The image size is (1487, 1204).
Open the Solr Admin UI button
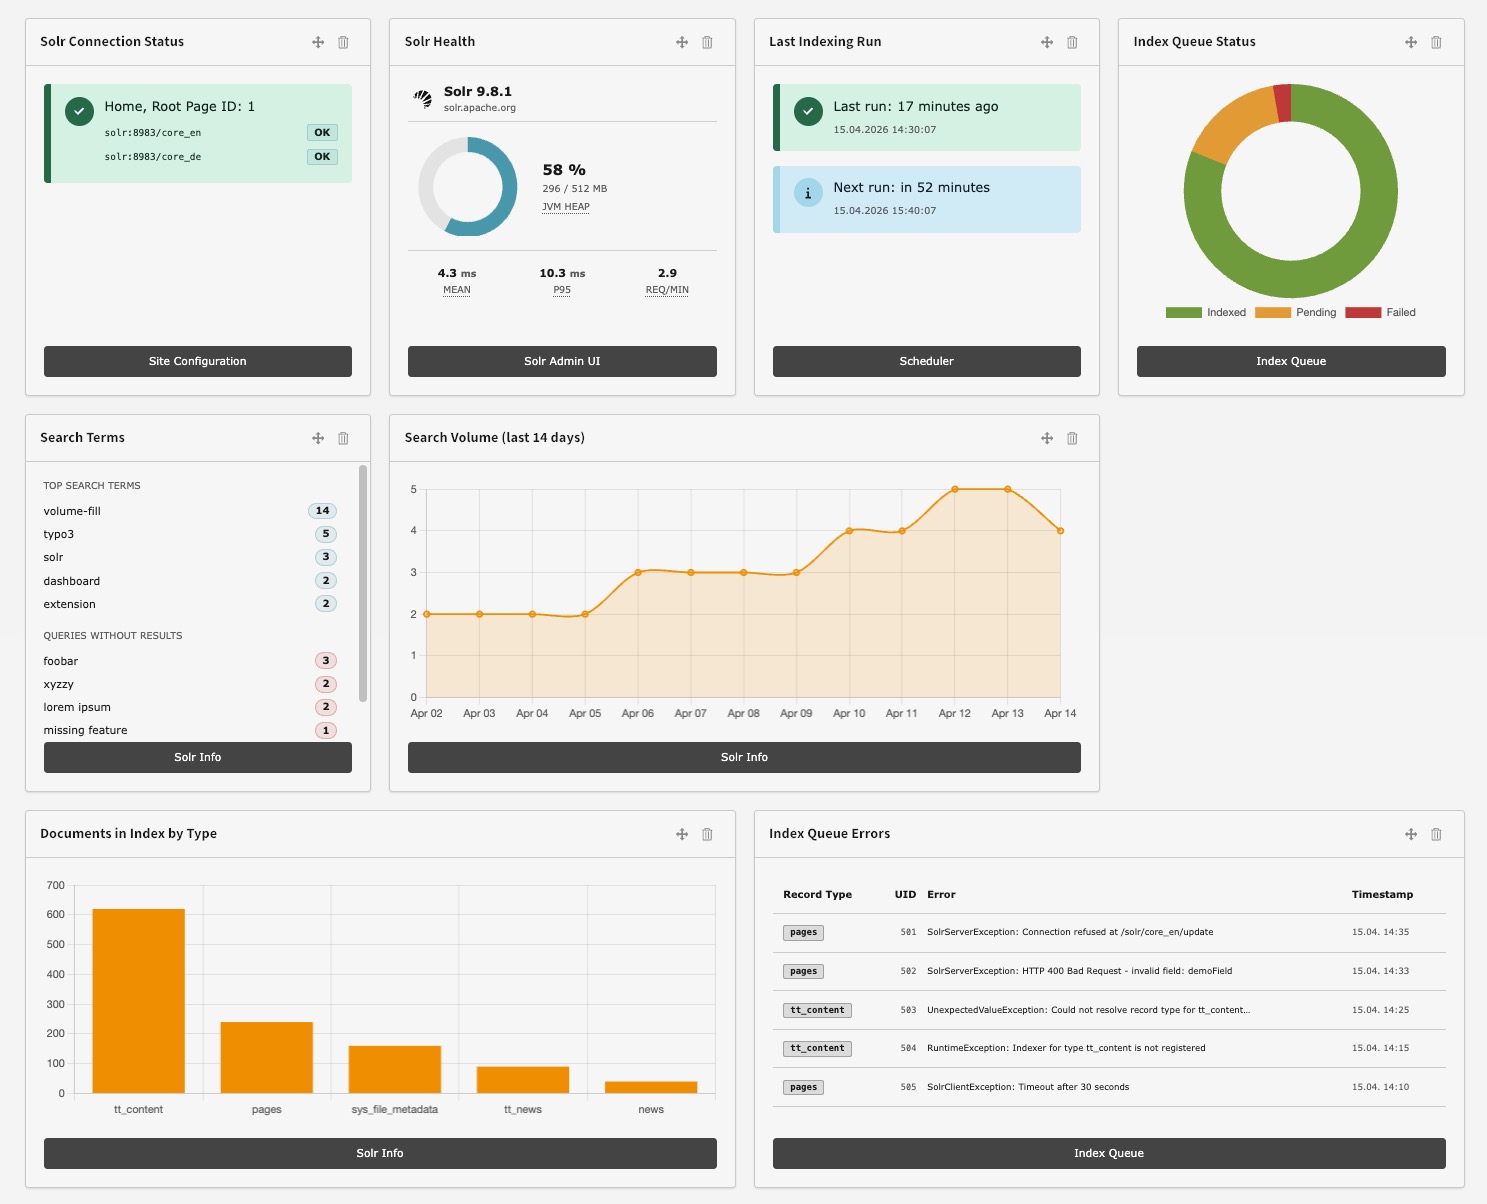(562, 361)
